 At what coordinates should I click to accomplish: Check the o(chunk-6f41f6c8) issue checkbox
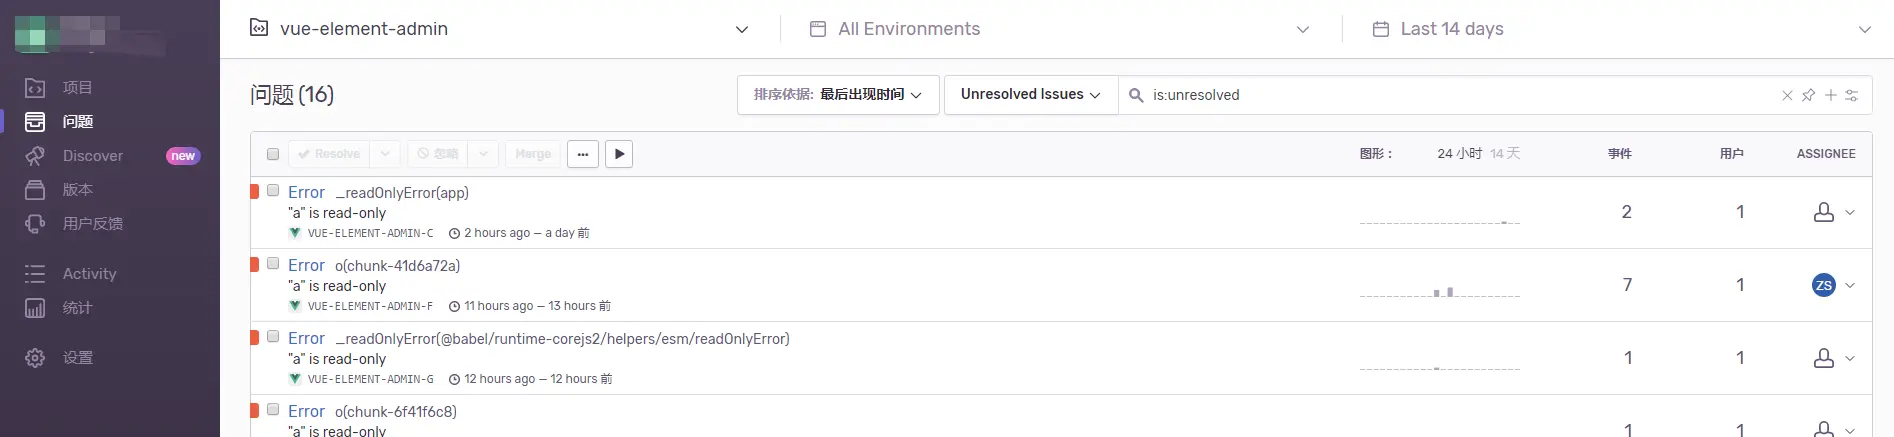[x=273, y=410]
